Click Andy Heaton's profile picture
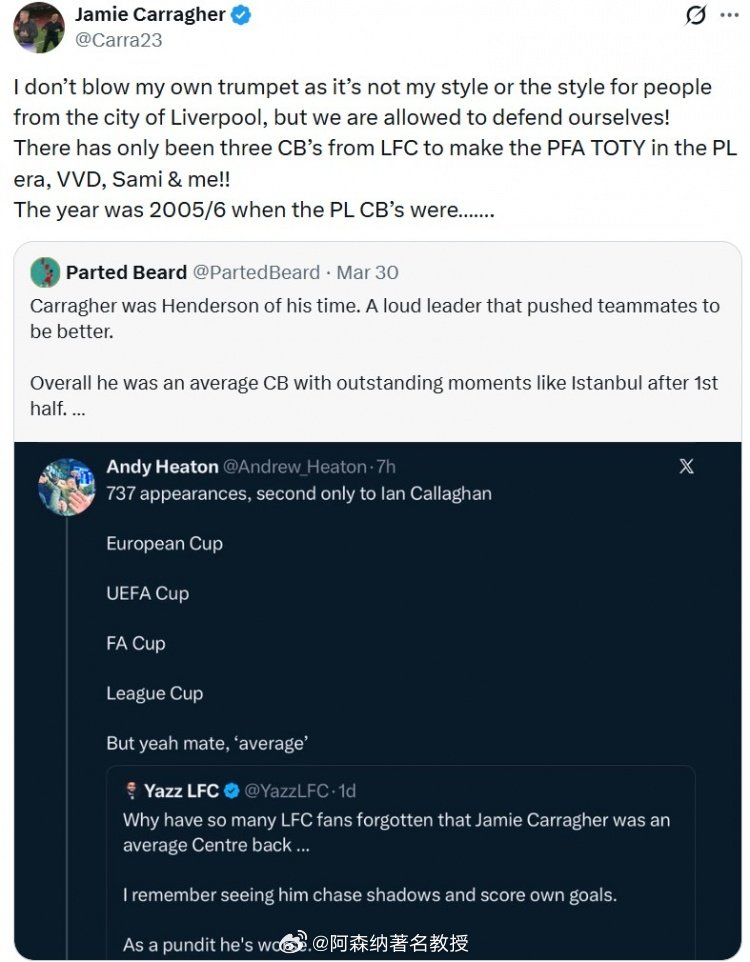 [x=67, y=487]
